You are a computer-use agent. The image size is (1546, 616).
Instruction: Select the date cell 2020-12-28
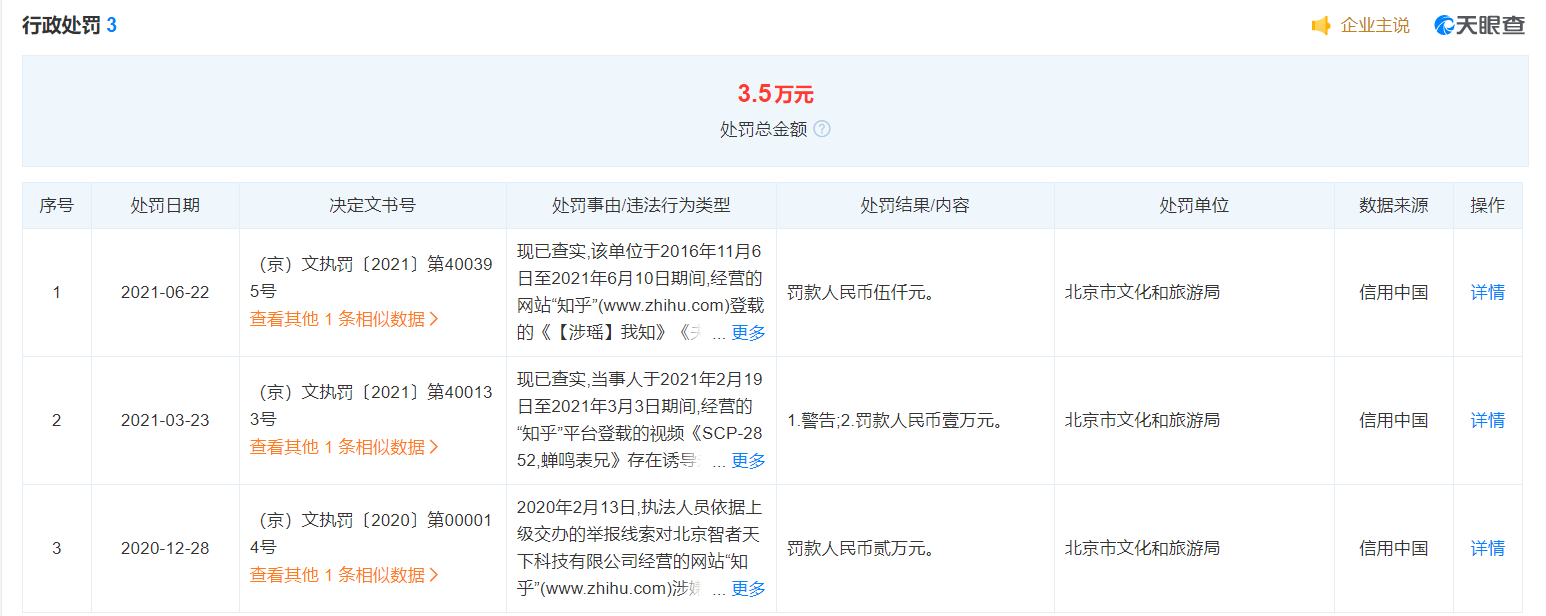pyautogui.click(x=165, y=548)
